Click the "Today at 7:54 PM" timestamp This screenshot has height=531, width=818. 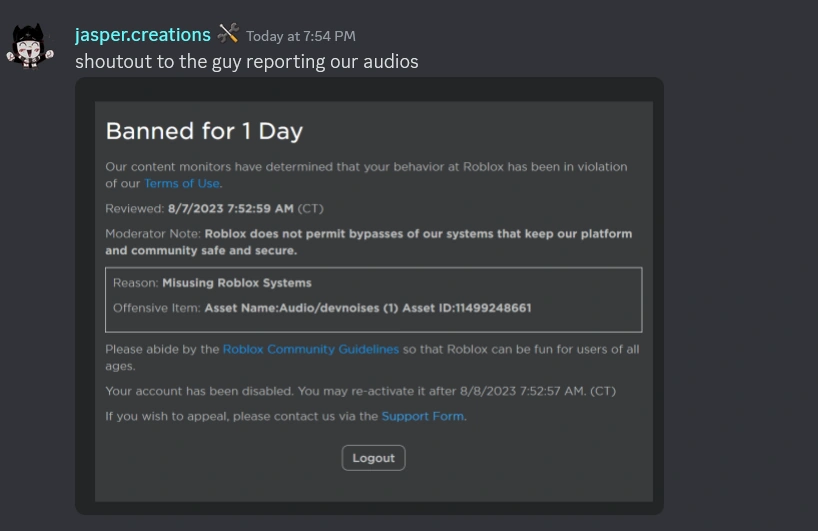[x=301, y=36]
